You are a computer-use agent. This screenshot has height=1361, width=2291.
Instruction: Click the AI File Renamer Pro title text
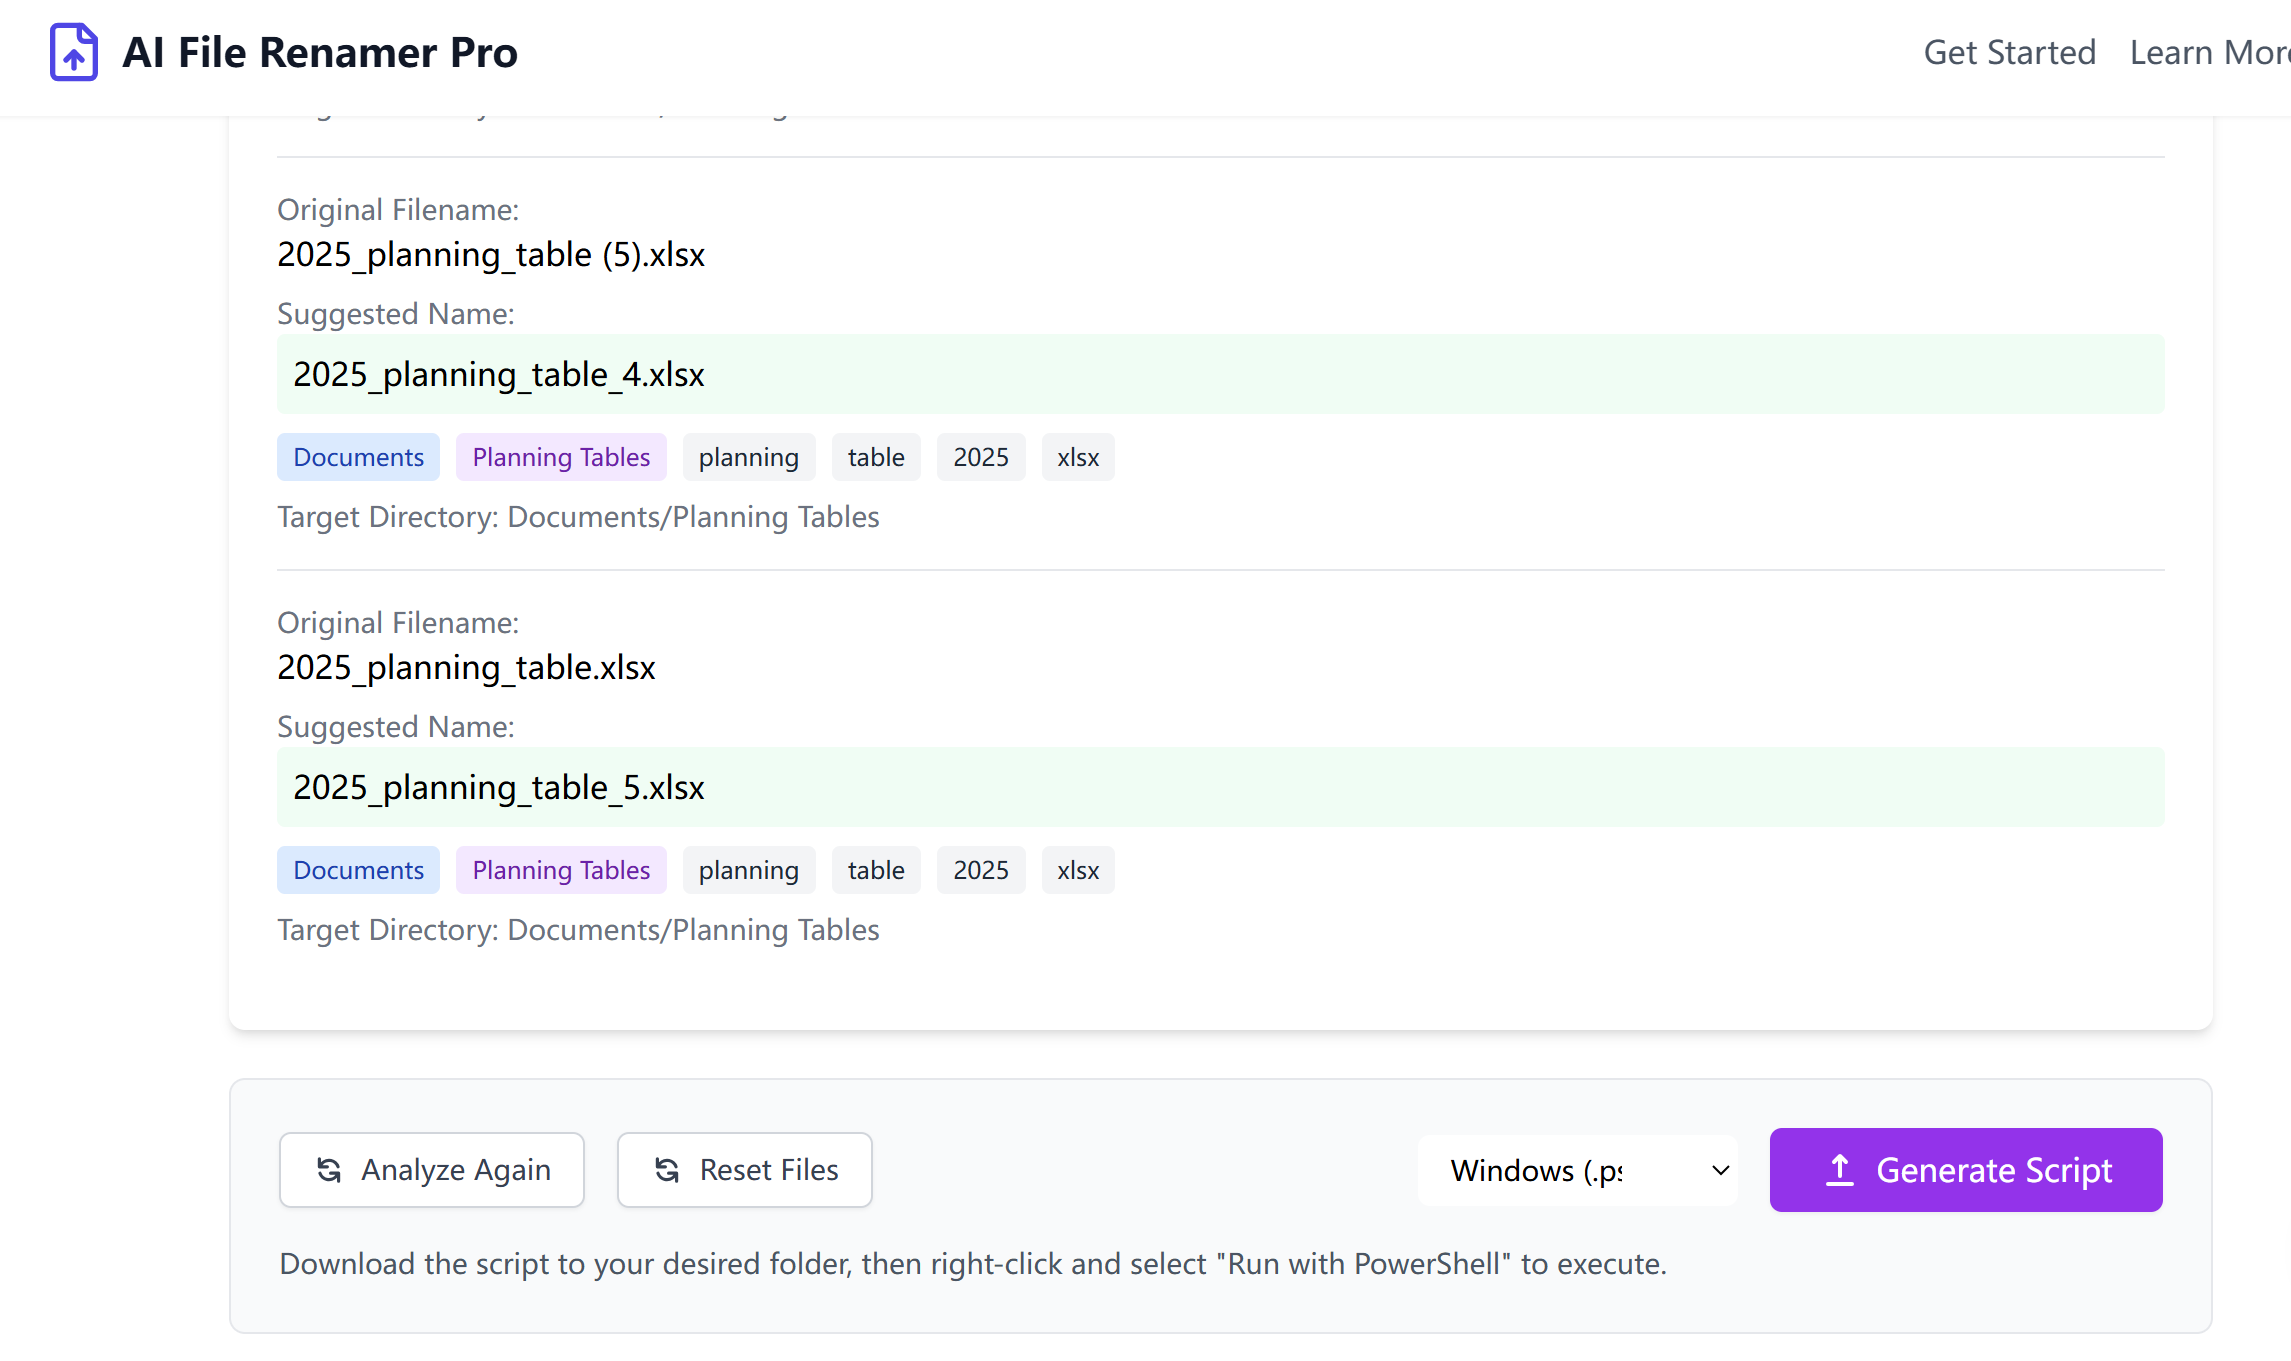(320, 52)
